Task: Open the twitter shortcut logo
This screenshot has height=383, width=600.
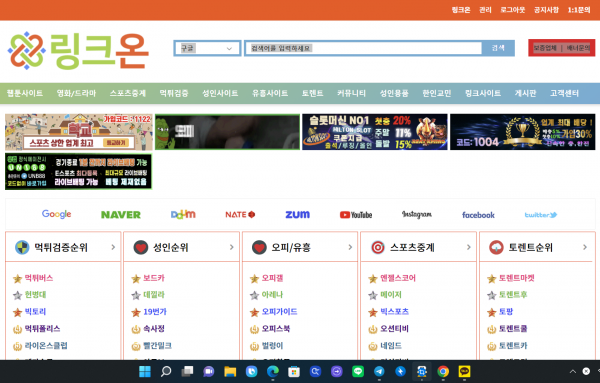Action: [x=541, y=215]
